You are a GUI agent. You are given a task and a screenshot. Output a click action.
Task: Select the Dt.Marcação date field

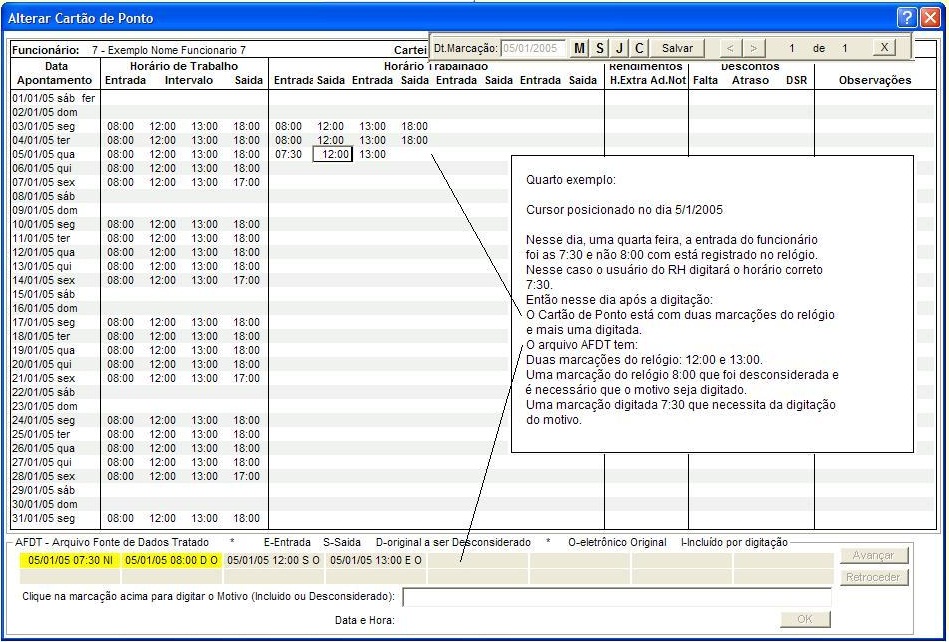point(534,48)
